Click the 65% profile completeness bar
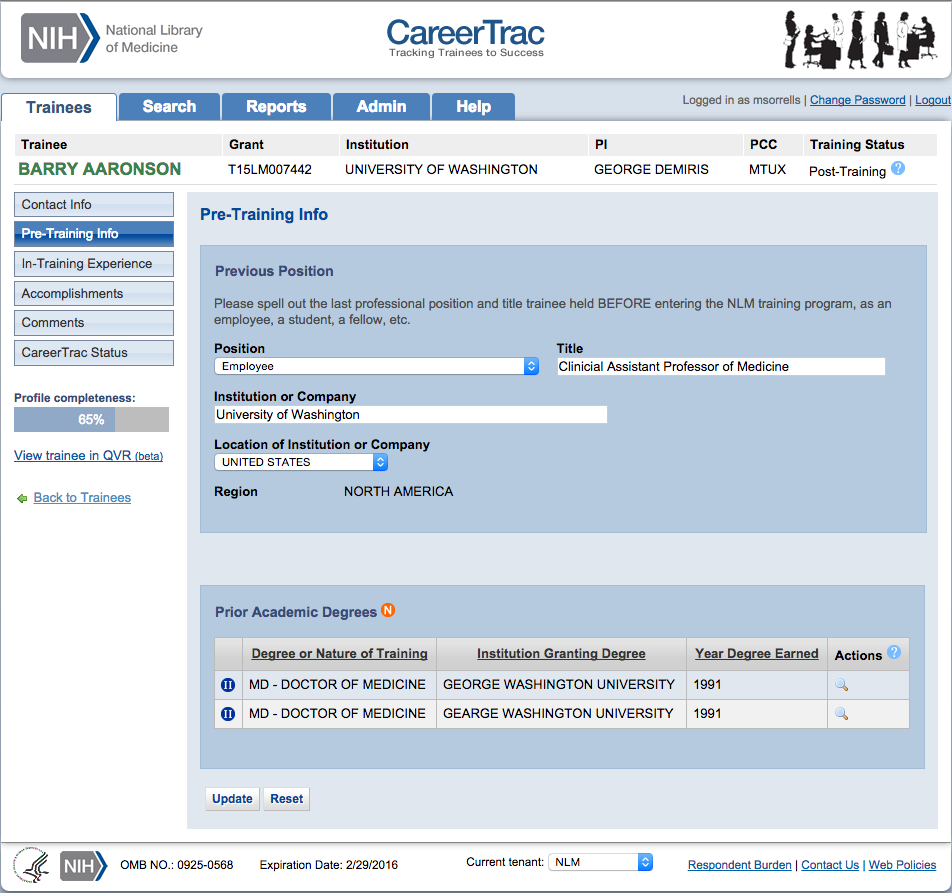 92,419
